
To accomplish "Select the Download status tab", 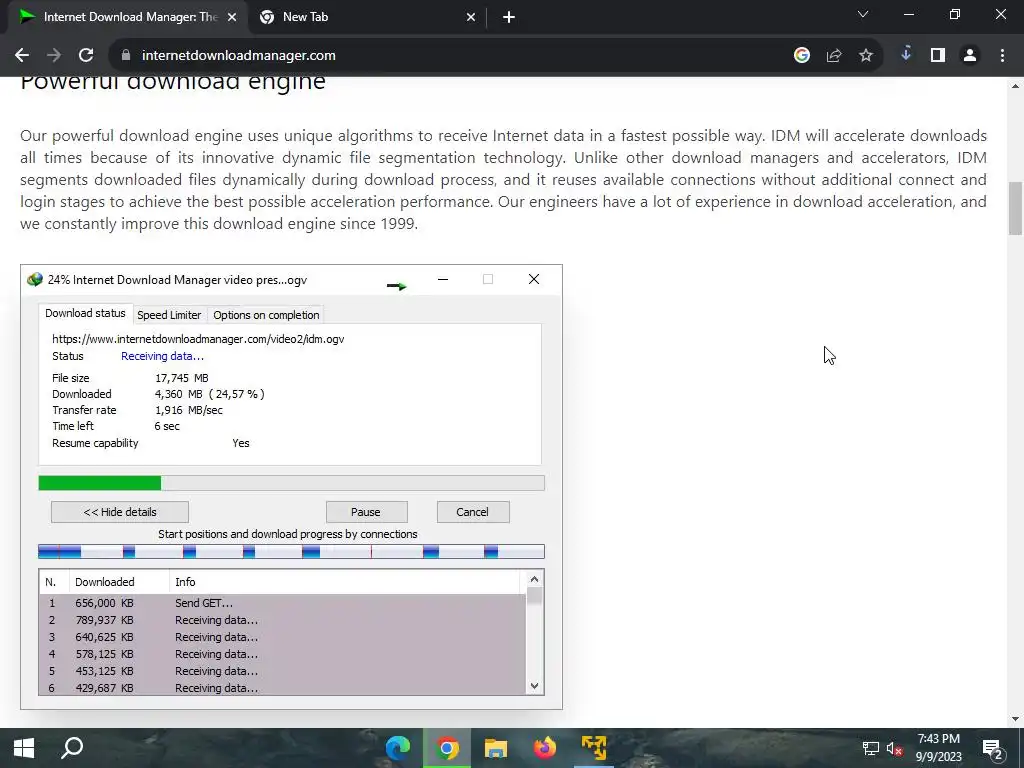I will point(86,313).
